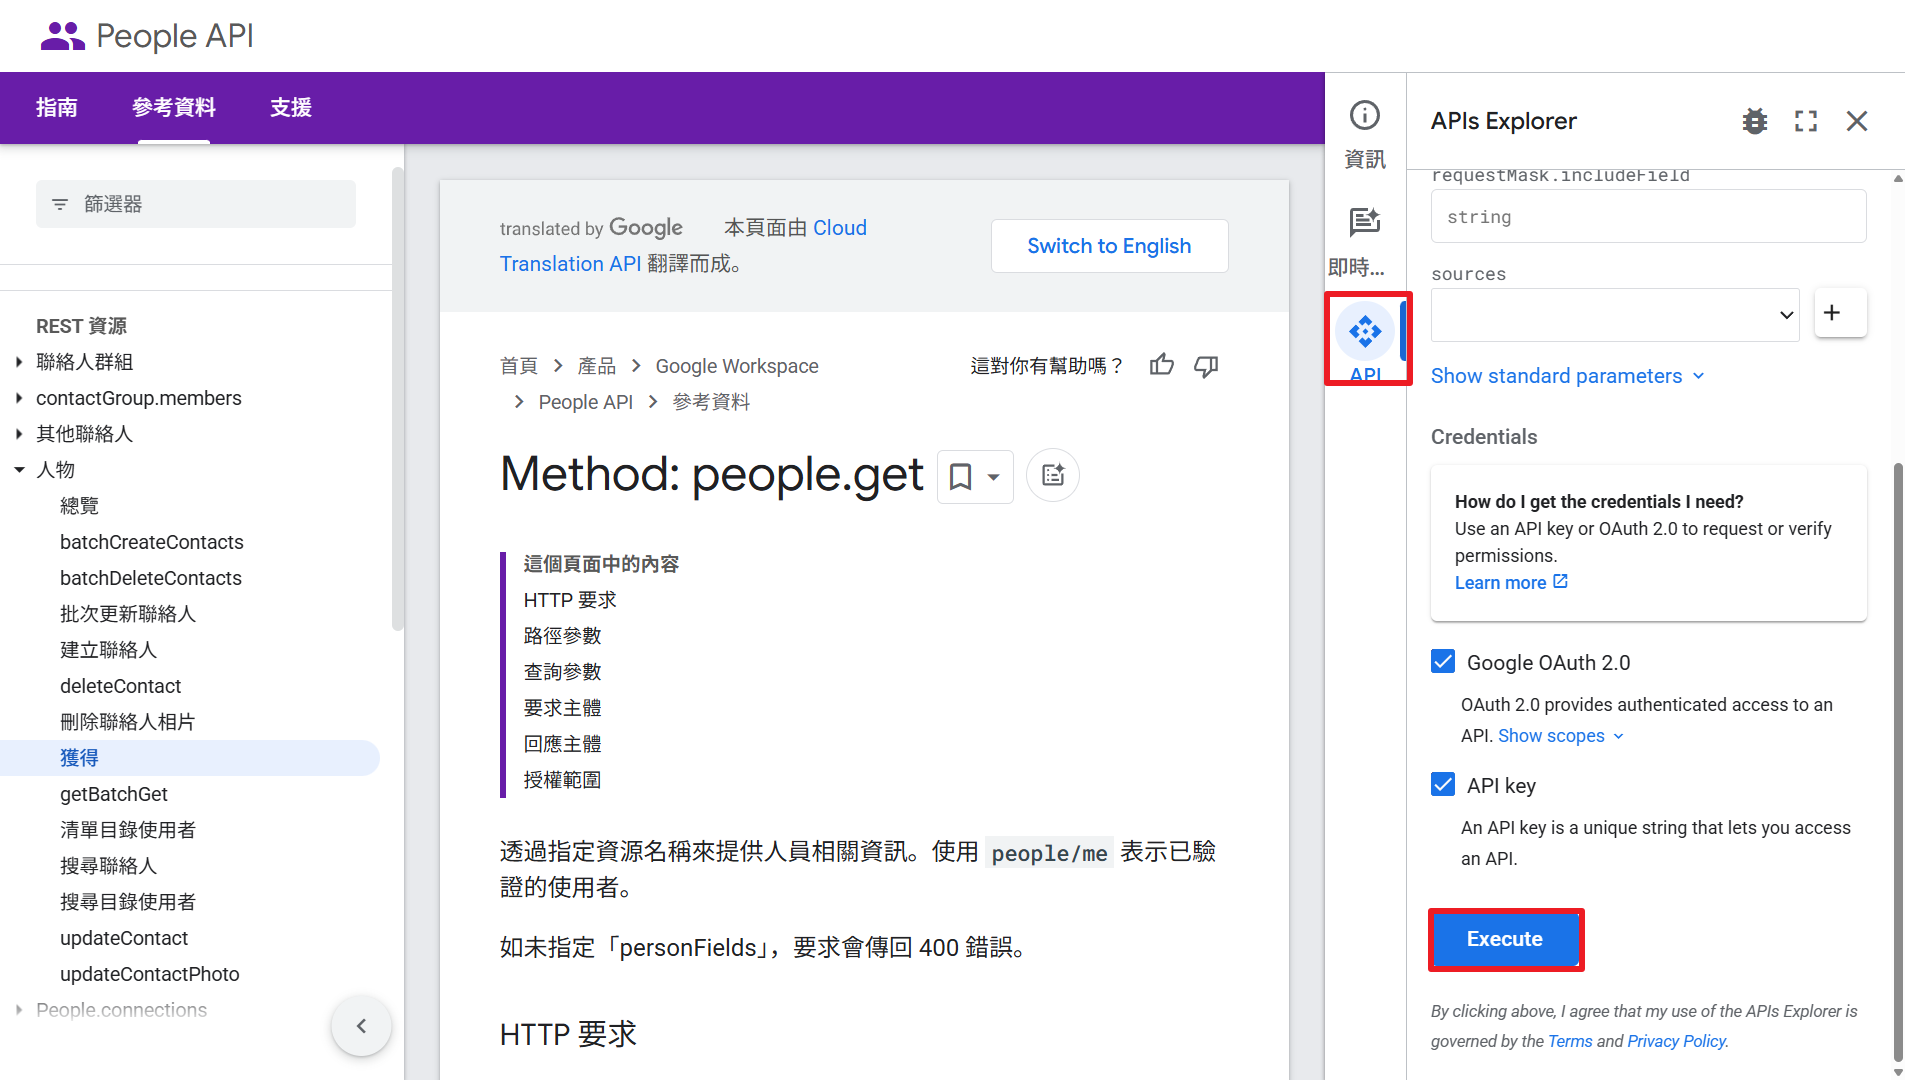Open updateContactPhoto in the sidebar

click(150, 974)
